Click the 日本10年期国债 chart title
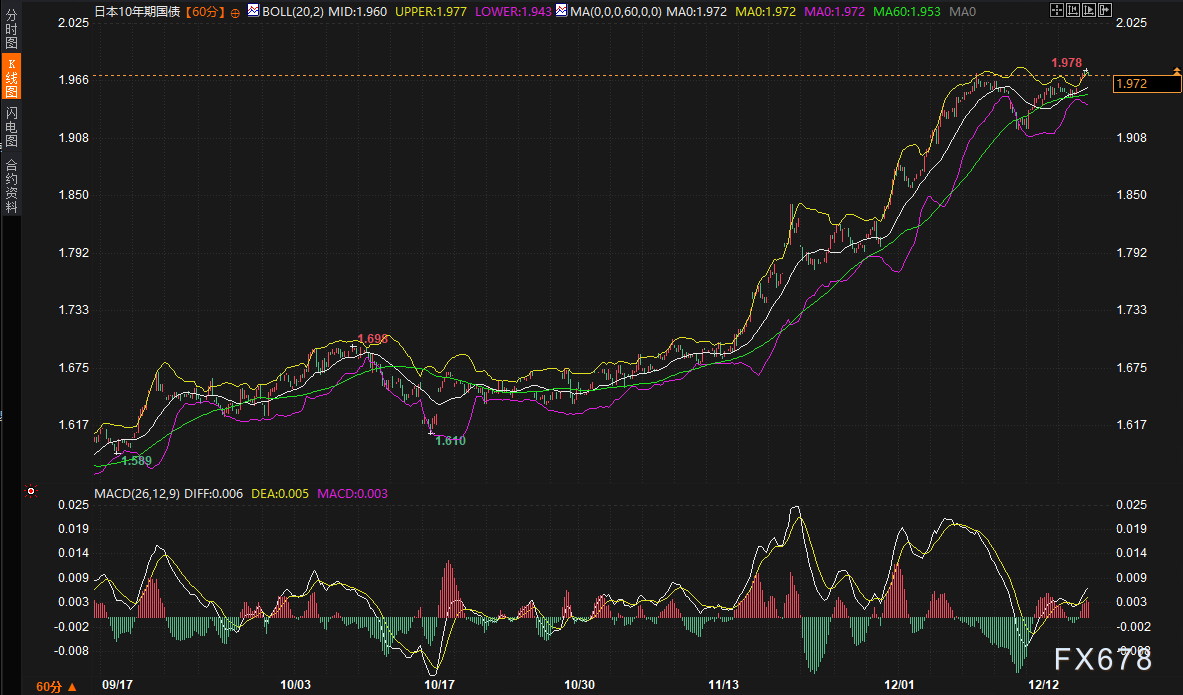The height and width of the screenshot is (695, 1183). click(x=139, y=11)
